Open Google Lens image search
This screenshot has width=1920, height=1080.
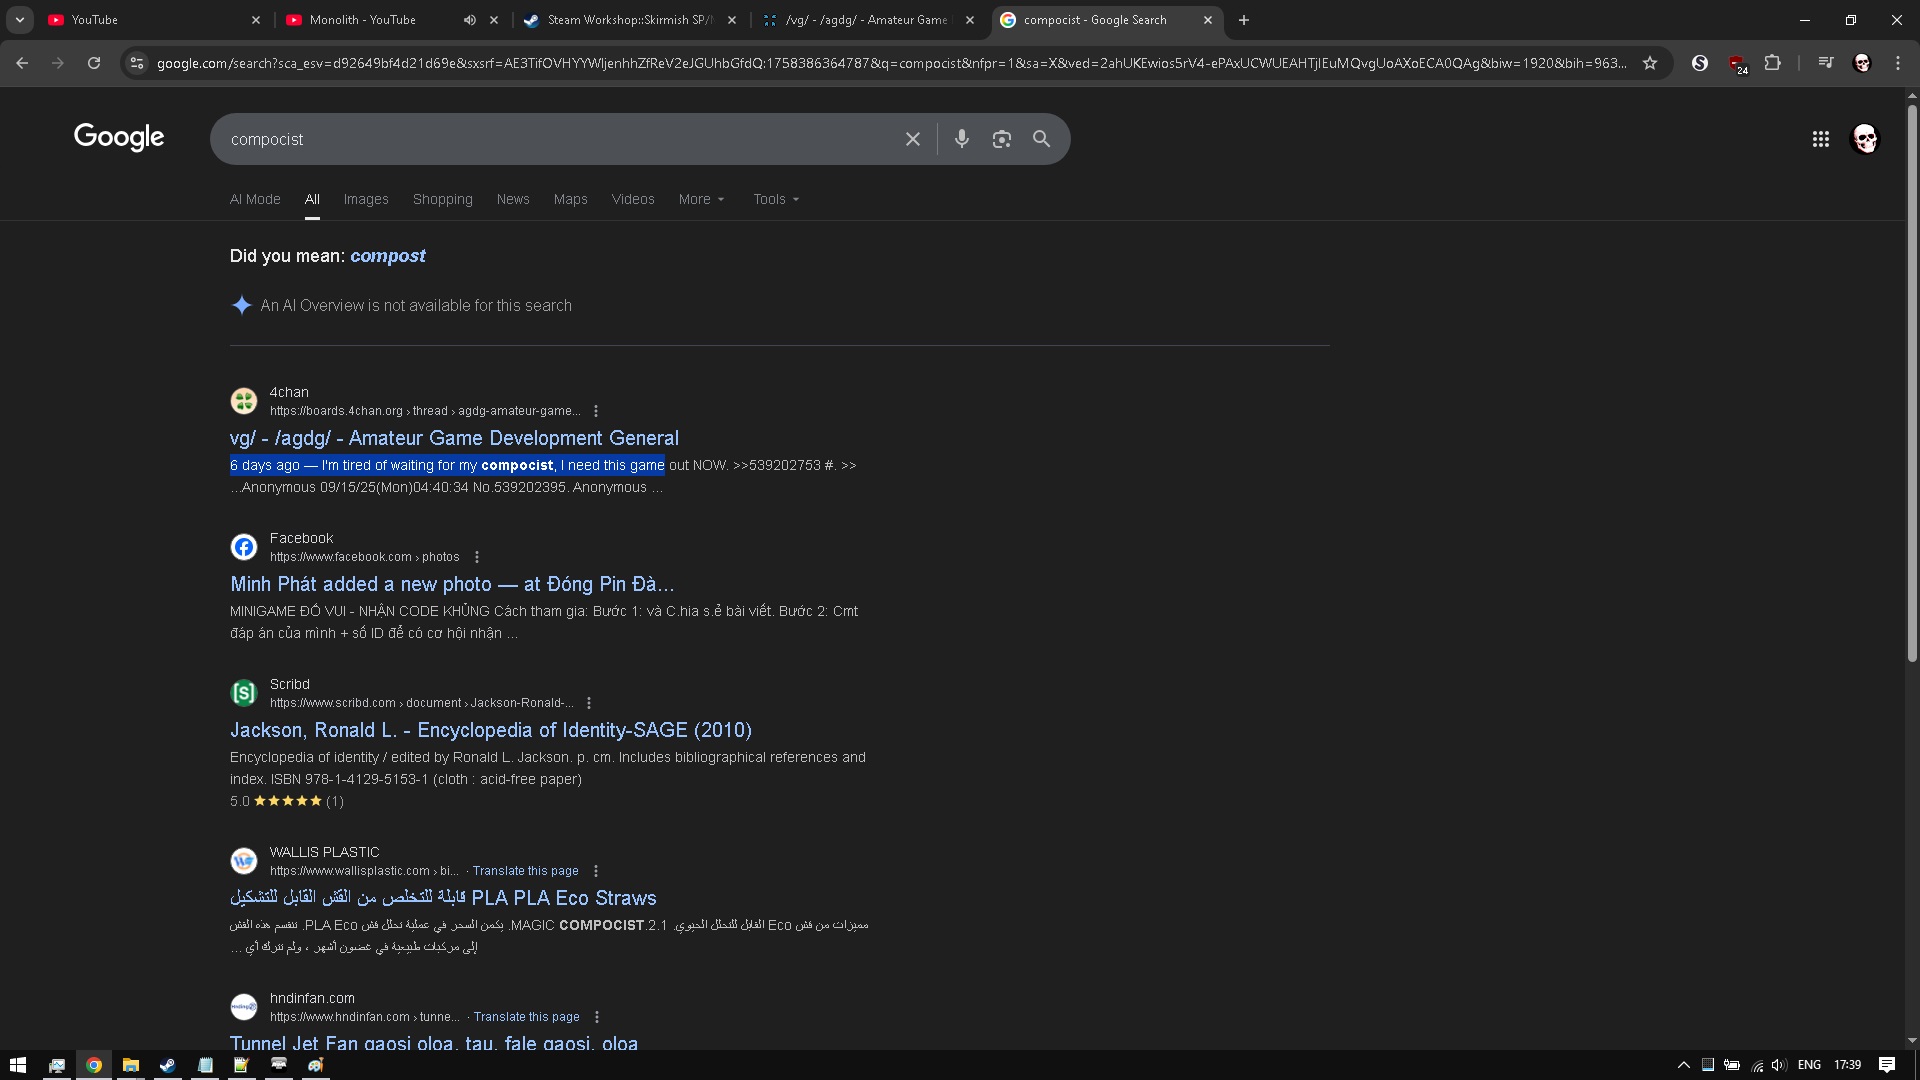pos(1001,139)
